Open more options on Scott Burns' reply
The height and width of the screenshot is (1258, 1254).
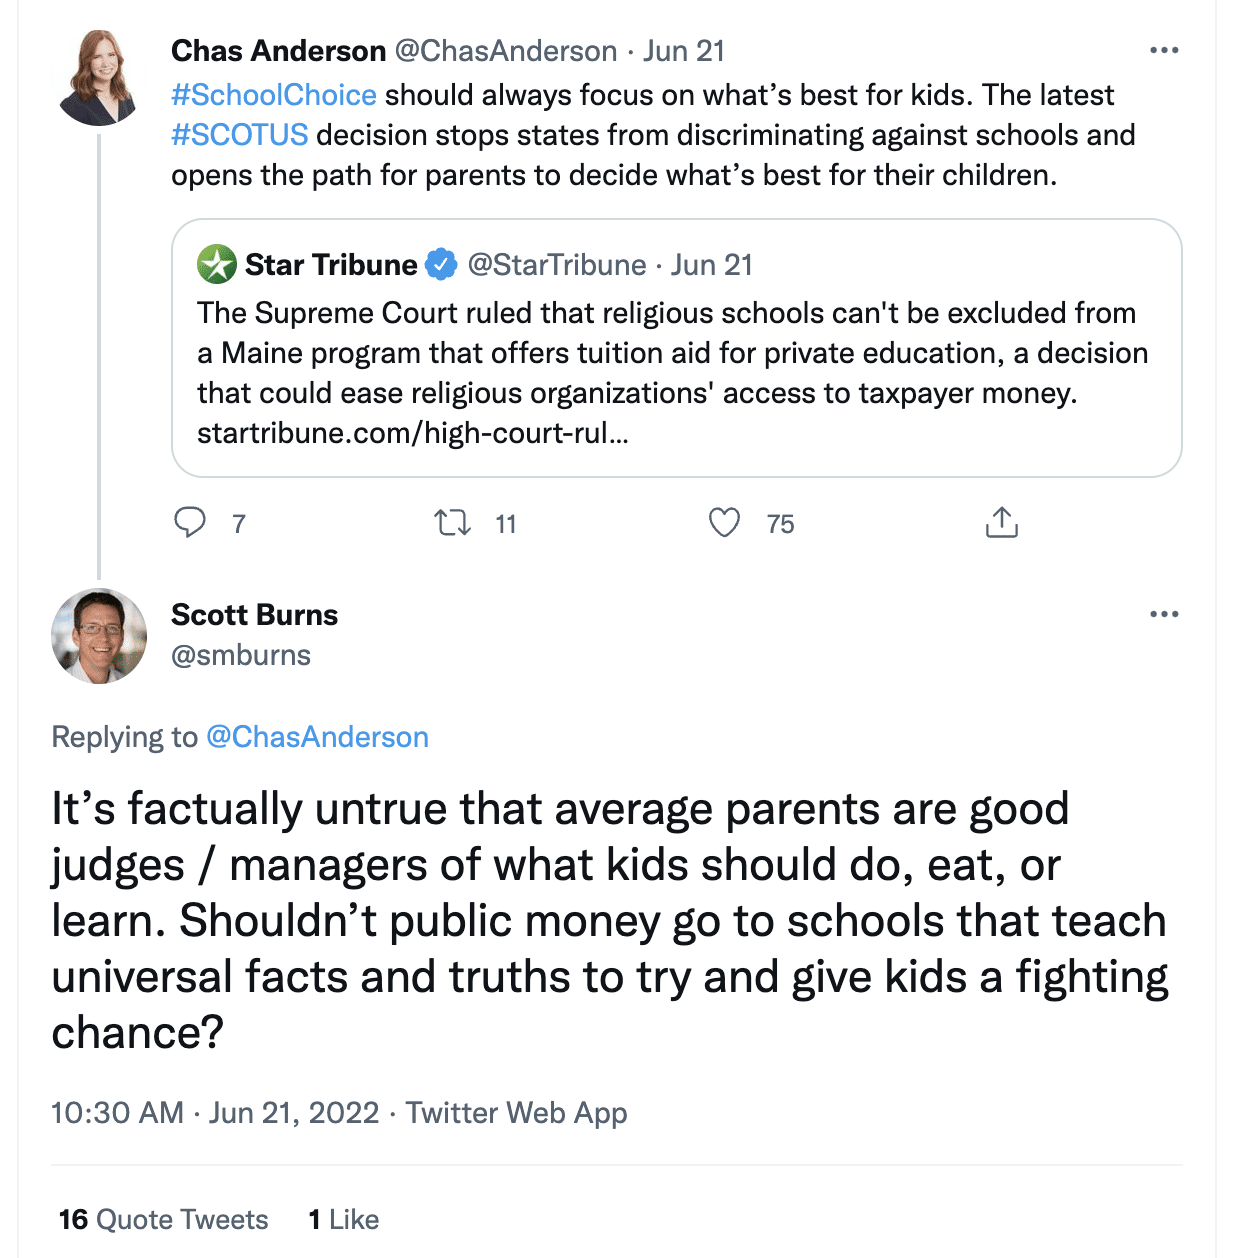1164,614
